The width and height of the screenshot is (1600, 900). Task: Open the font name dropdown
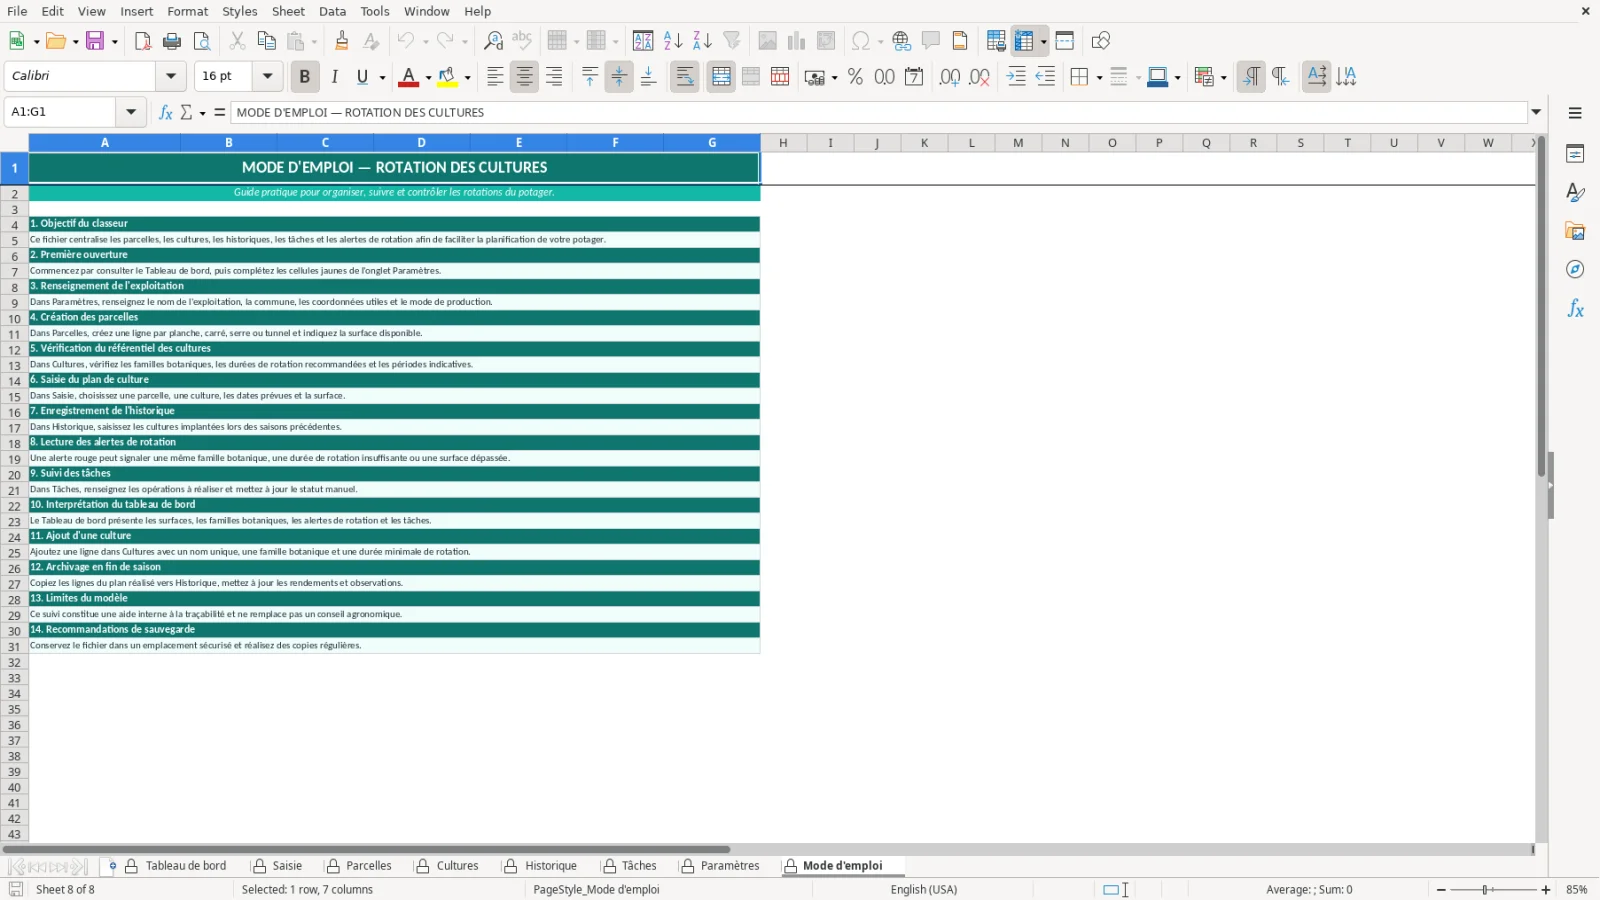(x=171, y=76)
